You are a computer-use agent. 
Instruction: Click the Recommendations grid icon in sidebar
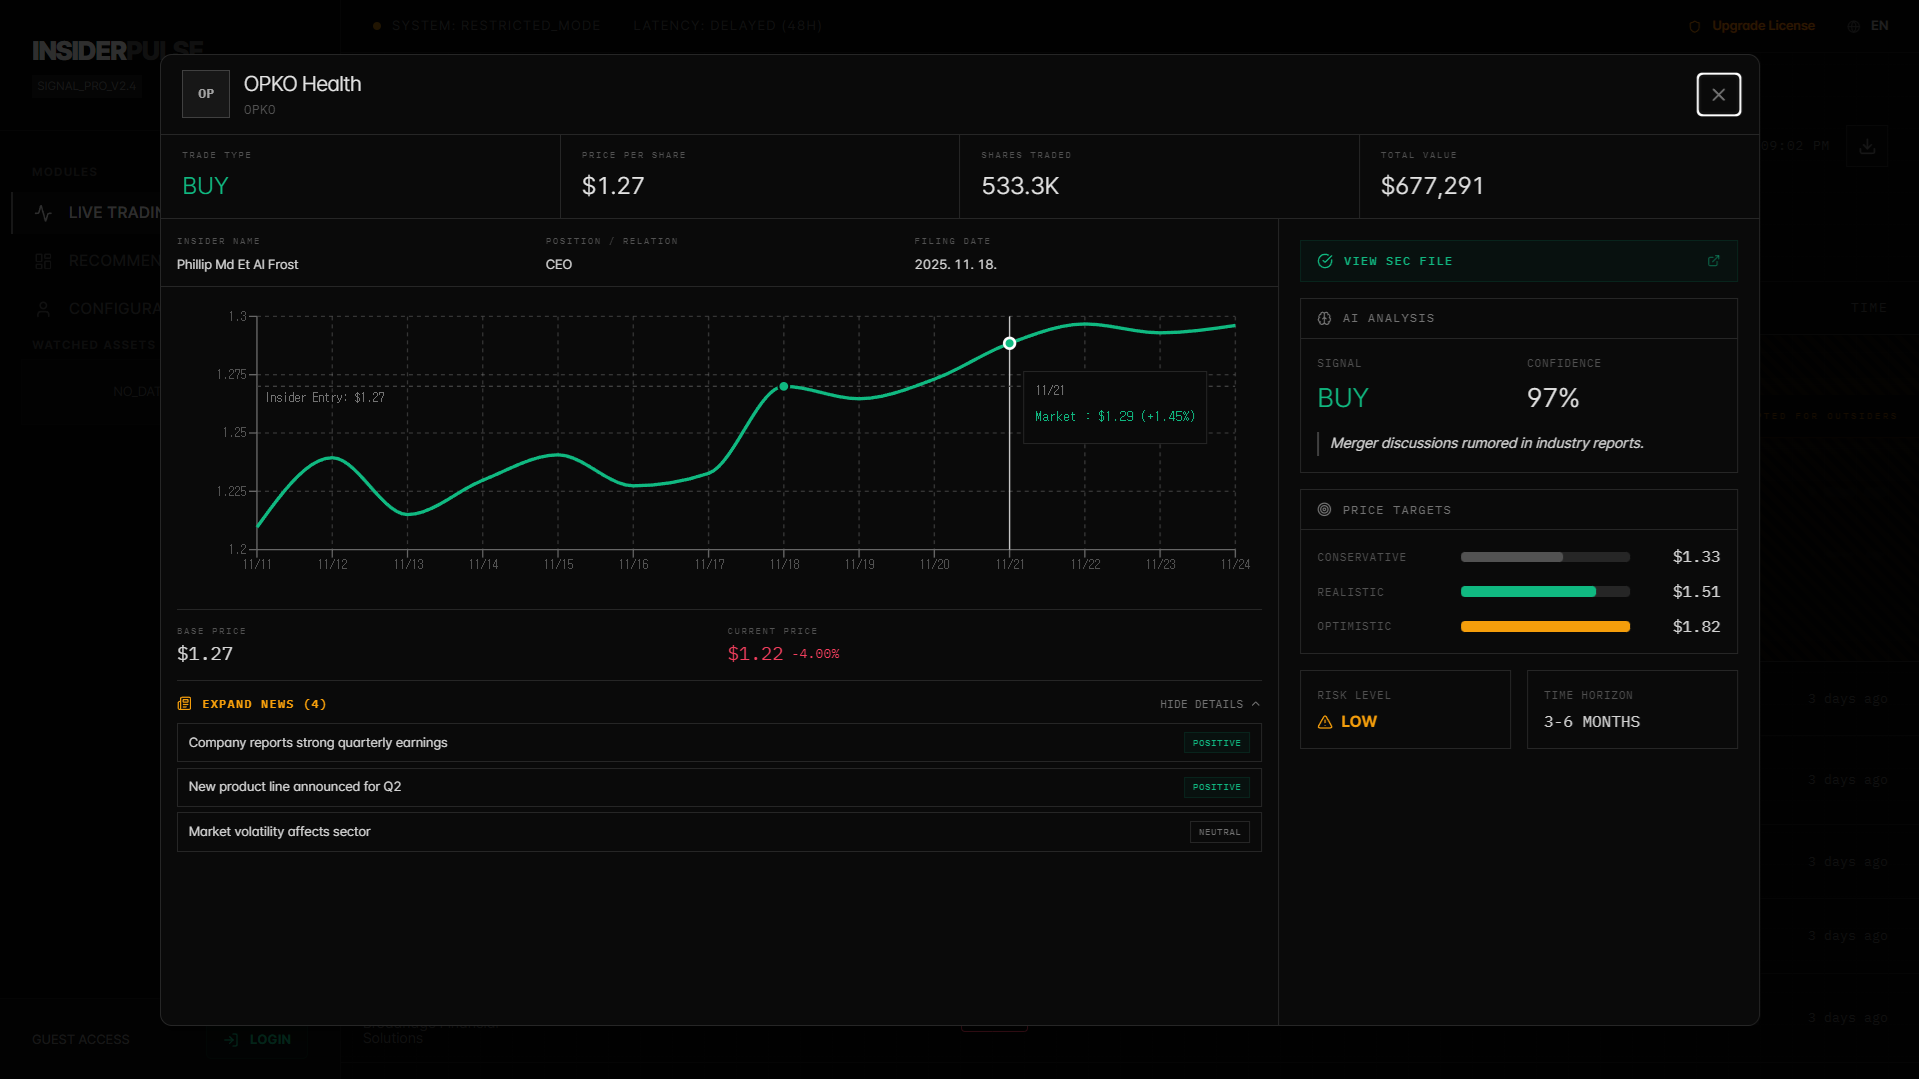[43, 261]
